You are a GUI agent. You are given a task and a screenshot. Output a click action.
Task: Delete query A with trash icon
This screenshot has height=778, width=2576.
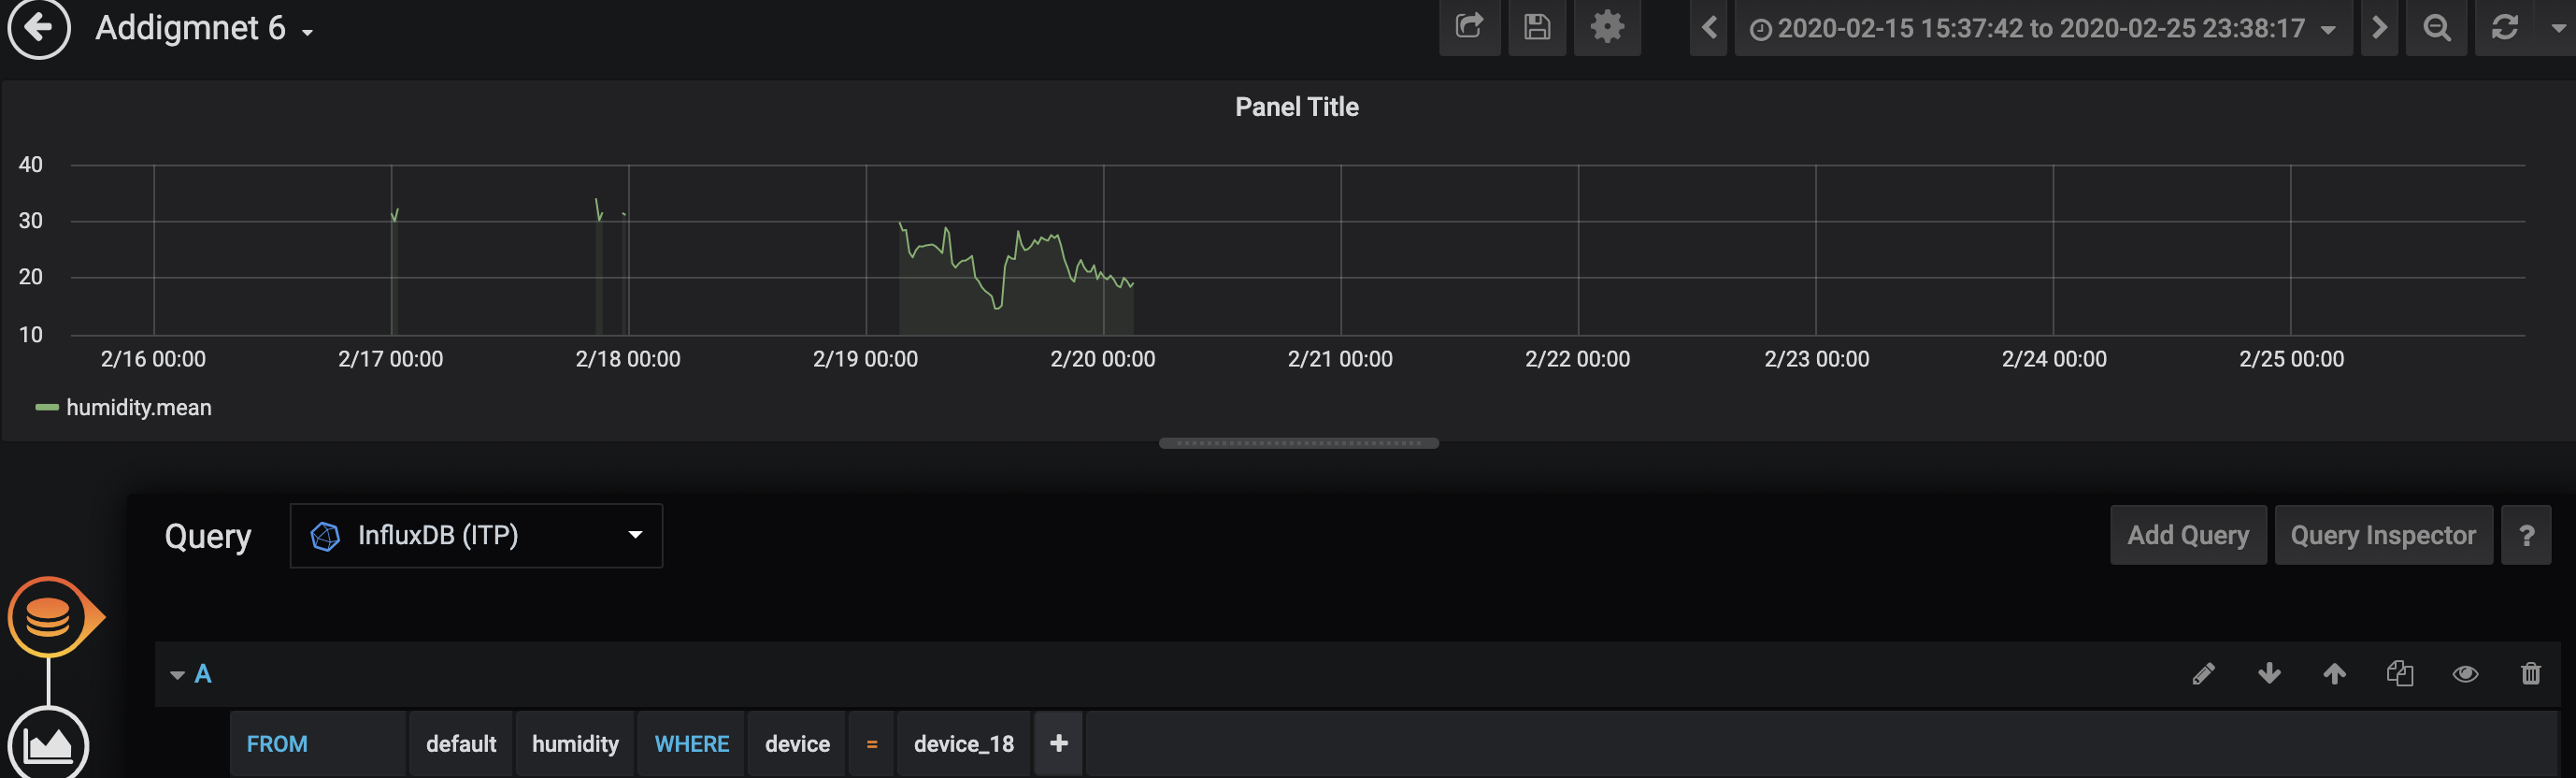[2531, 673]
